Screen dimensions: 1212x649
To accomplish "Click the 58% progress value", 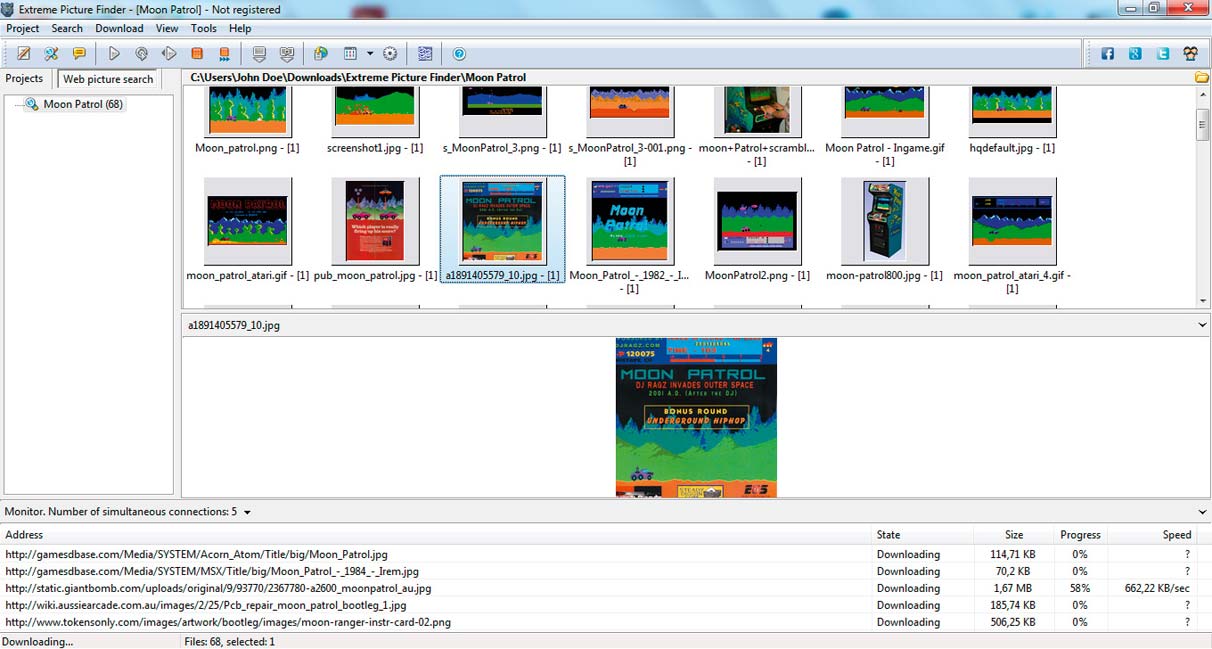I will [x=1080, y=588].
